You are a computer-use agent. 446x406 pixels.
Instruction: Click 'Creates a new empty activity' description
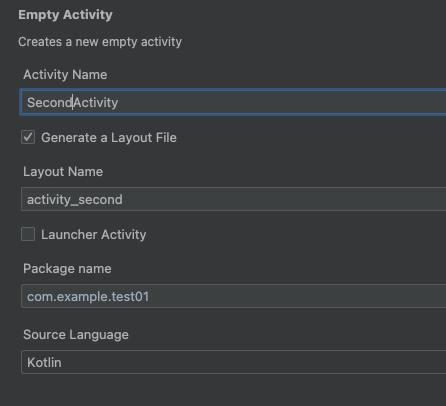[100, 42]
